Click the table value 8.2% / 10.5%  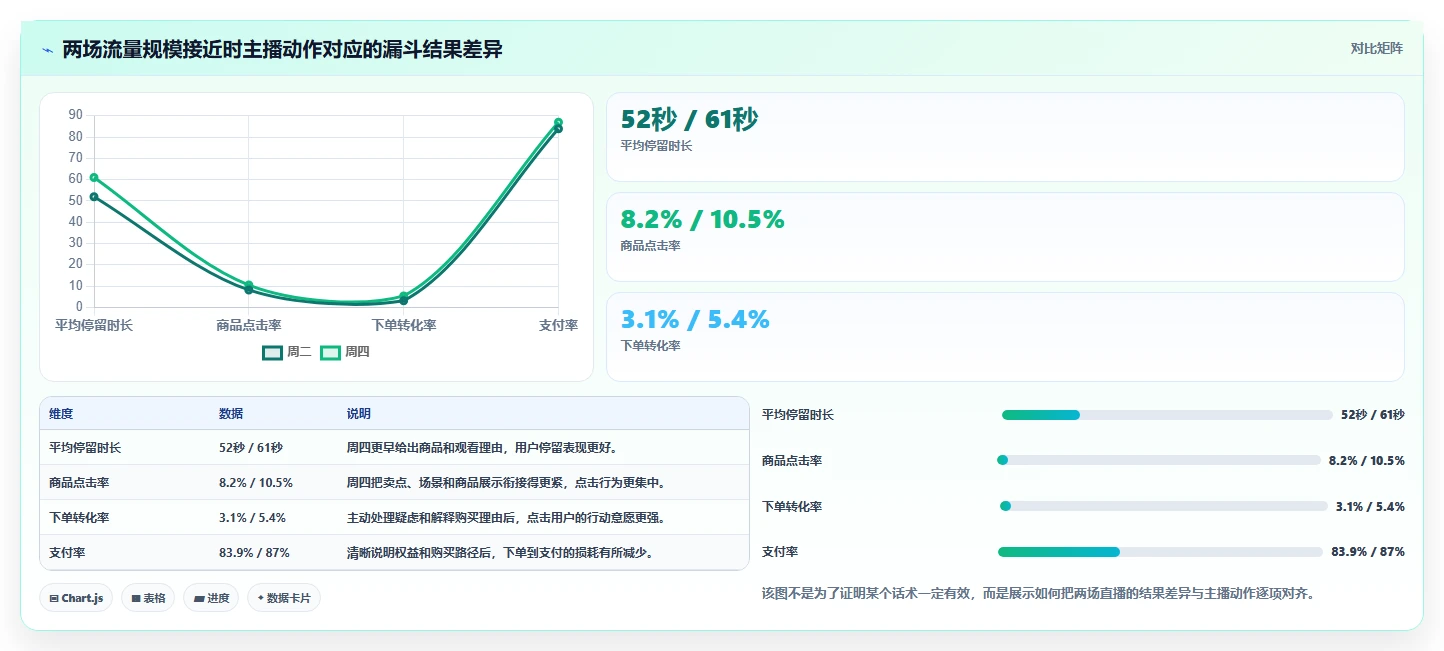256,483
